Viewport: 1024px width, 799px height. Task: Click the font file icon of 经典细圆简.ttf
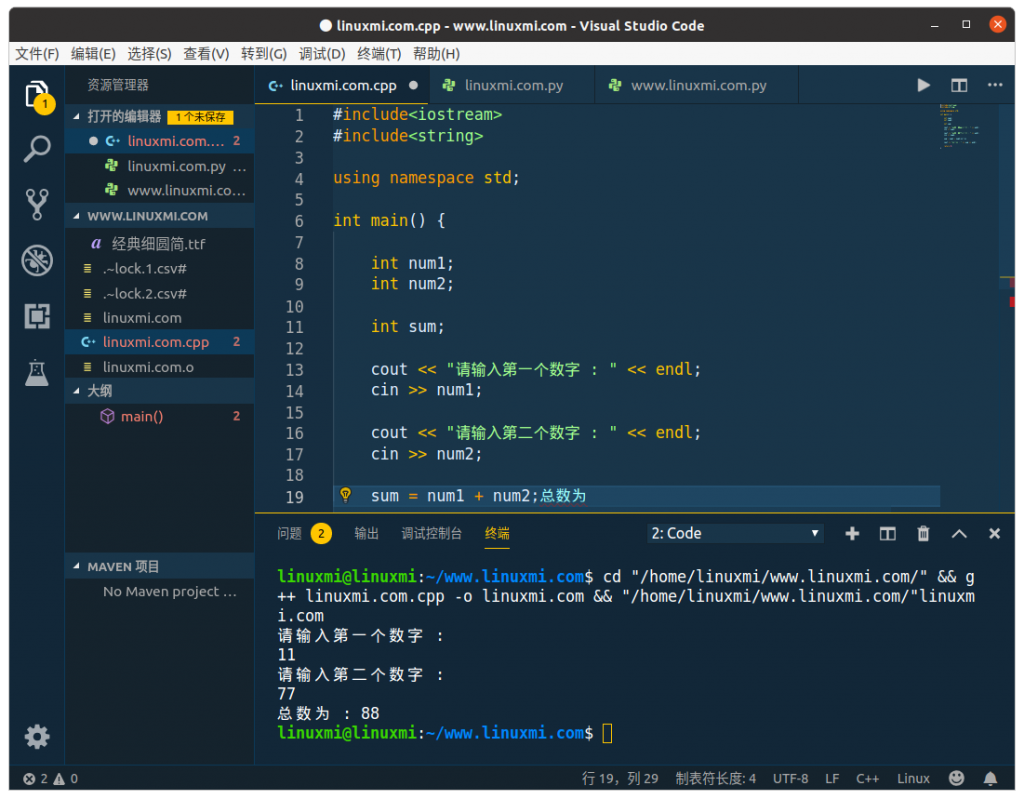tap(96, 244)
